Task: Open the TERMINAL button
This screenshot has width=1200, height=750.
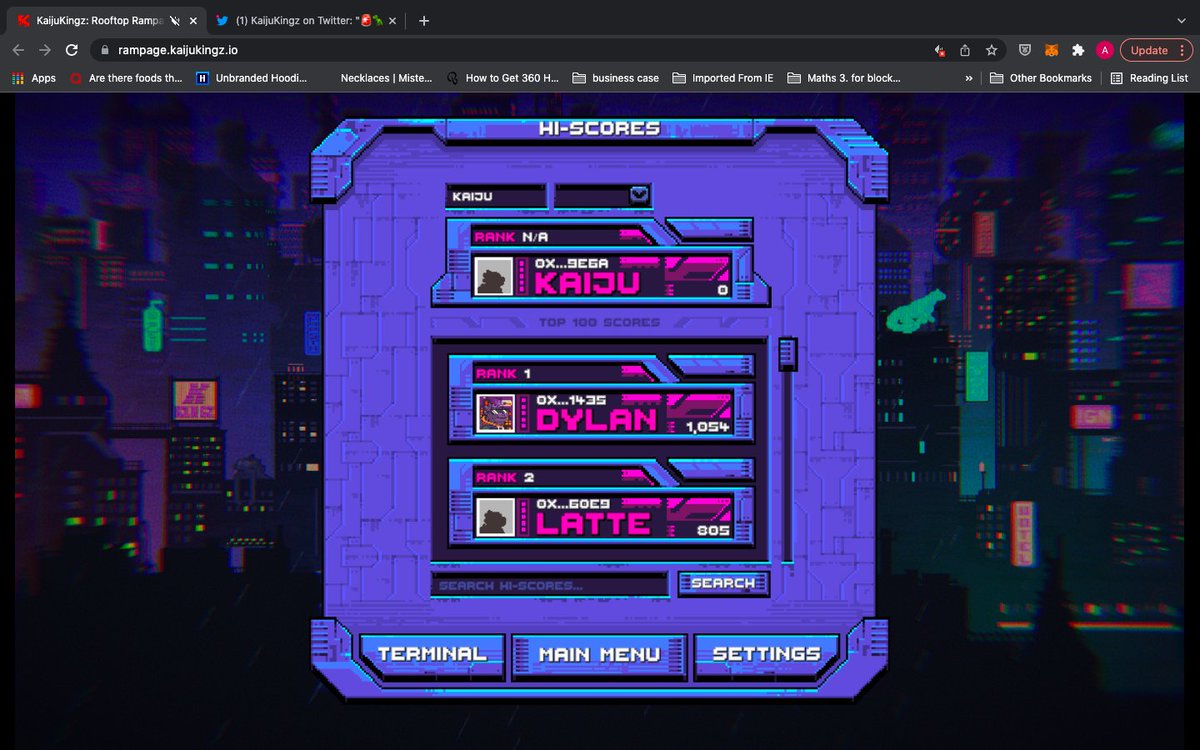Action: coord(432,654)
